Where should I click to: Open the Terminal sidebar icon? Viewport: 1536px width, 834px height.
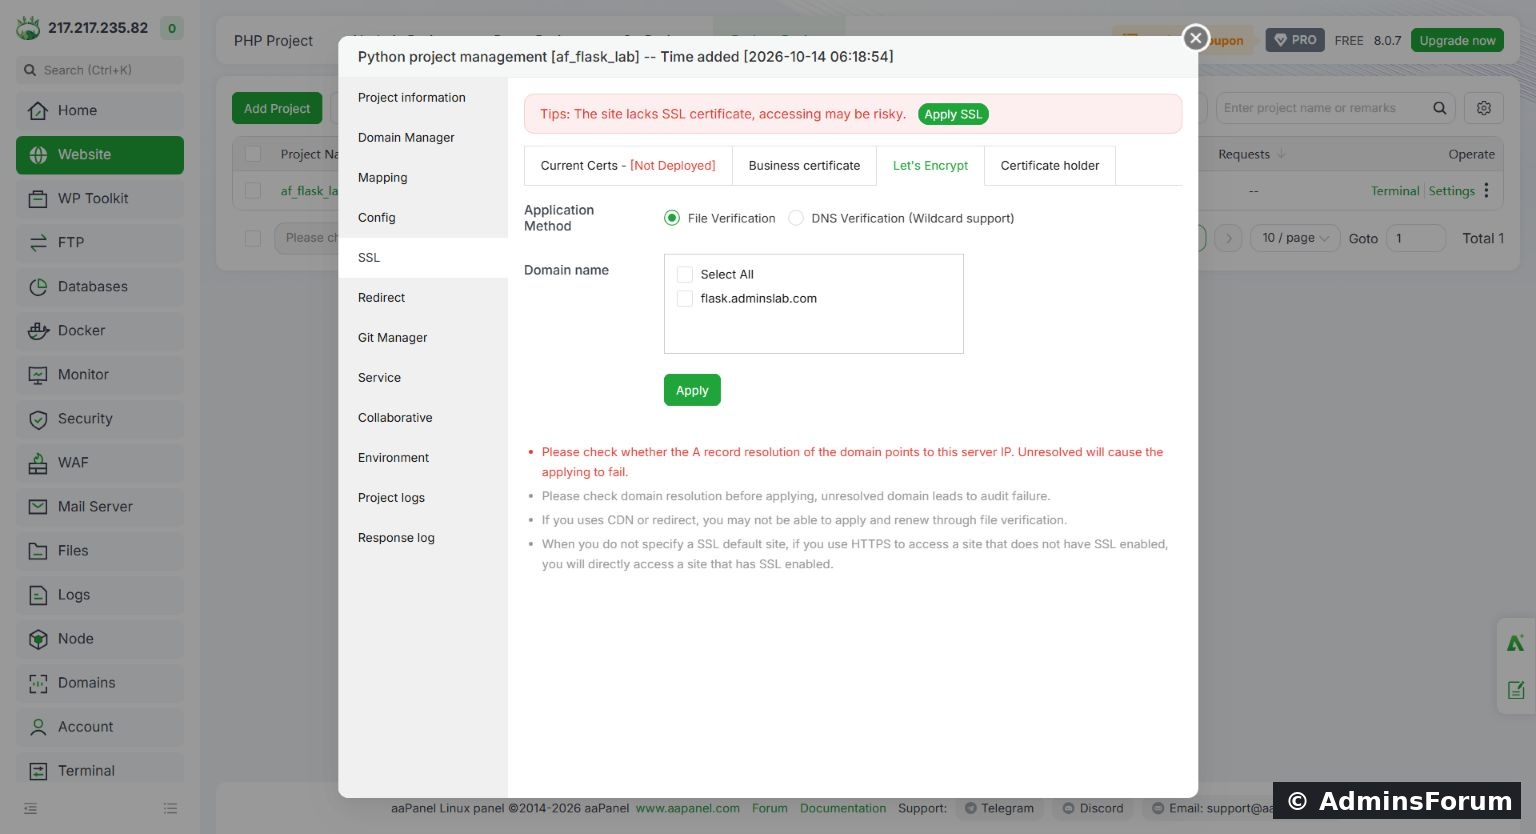pos(38,770)
